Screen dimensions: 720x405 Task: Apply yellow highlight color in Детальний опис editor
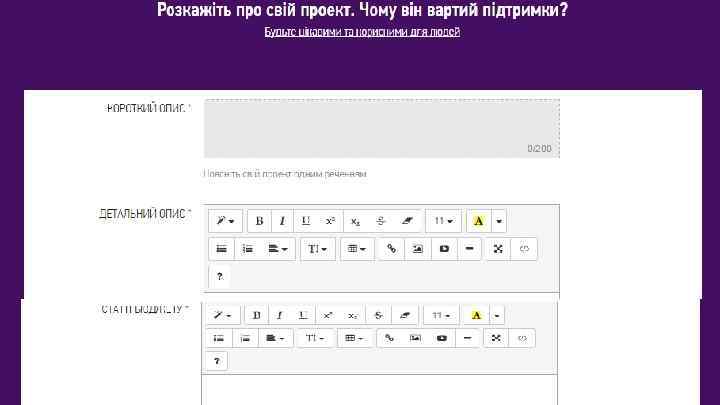(x=478, y=221)
